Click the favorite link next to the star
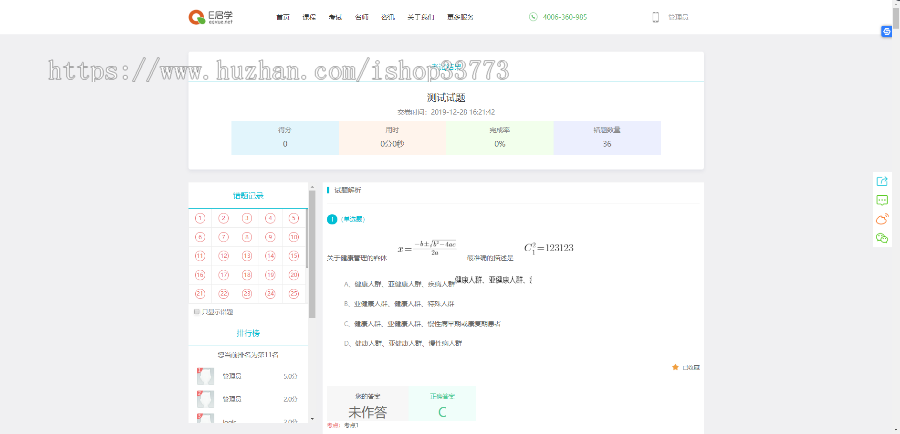This screenshot has width=900, height=434. point(691,367)
